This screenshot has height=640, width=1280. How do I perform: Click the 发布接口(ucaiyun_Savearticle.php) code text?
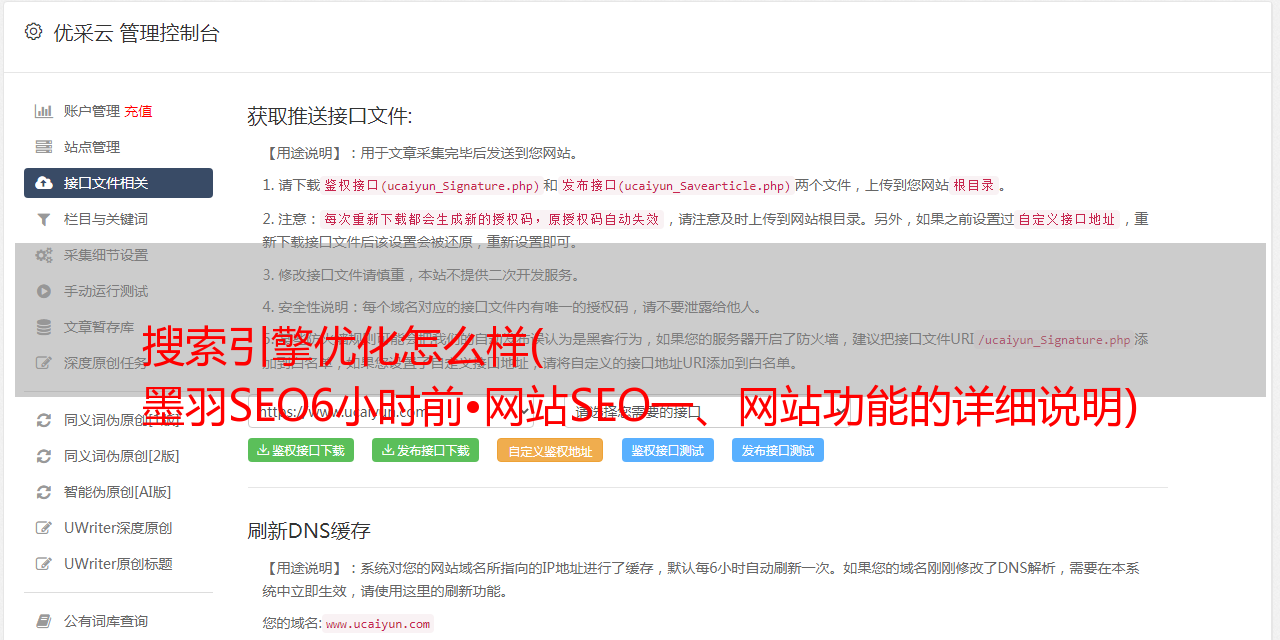tap(676, 185)
